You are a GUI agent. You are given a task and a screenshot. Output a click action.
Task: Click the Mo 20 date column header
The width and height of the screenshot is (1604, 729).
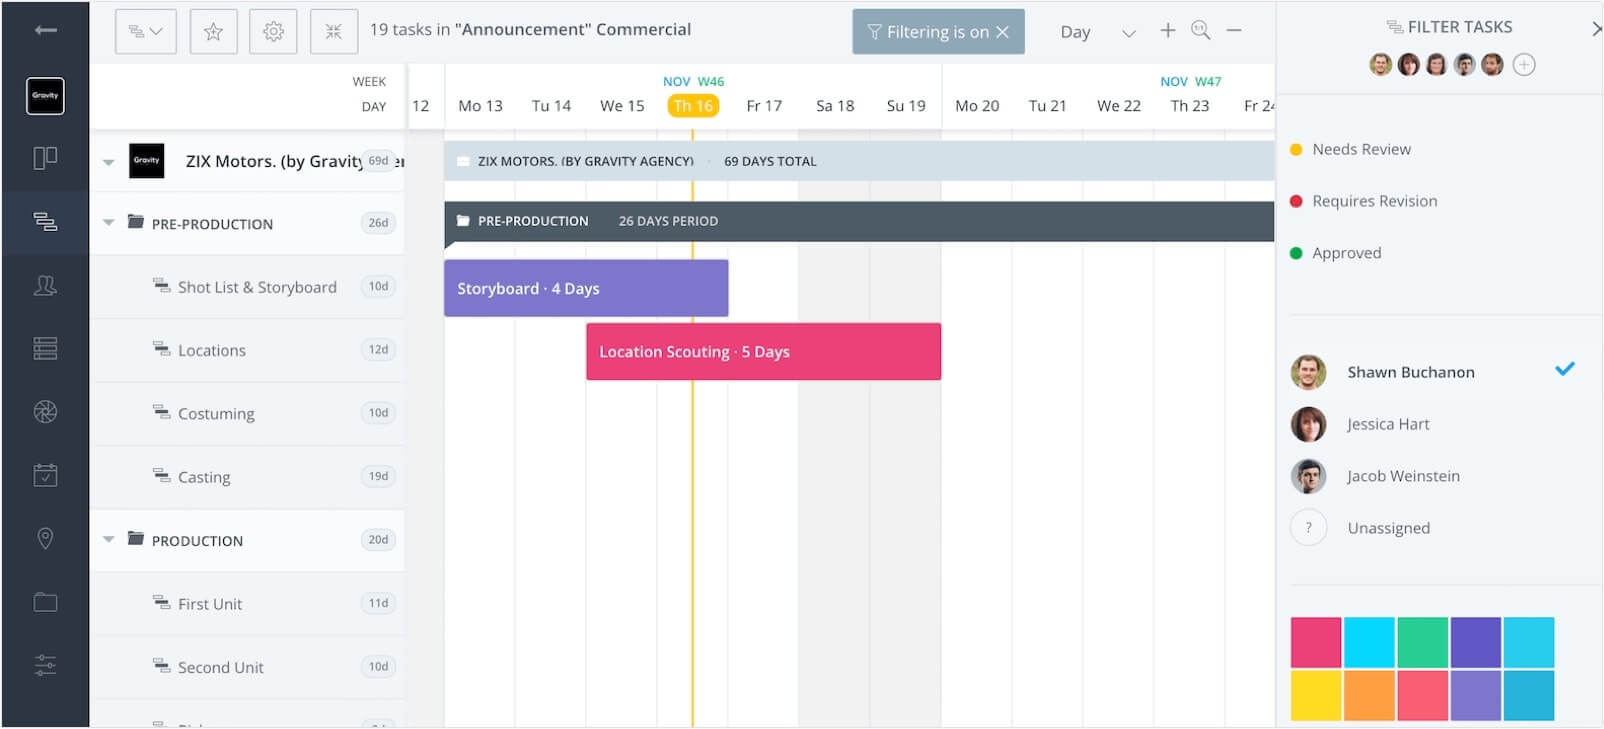pyautogui.click(x=977, y=106)
